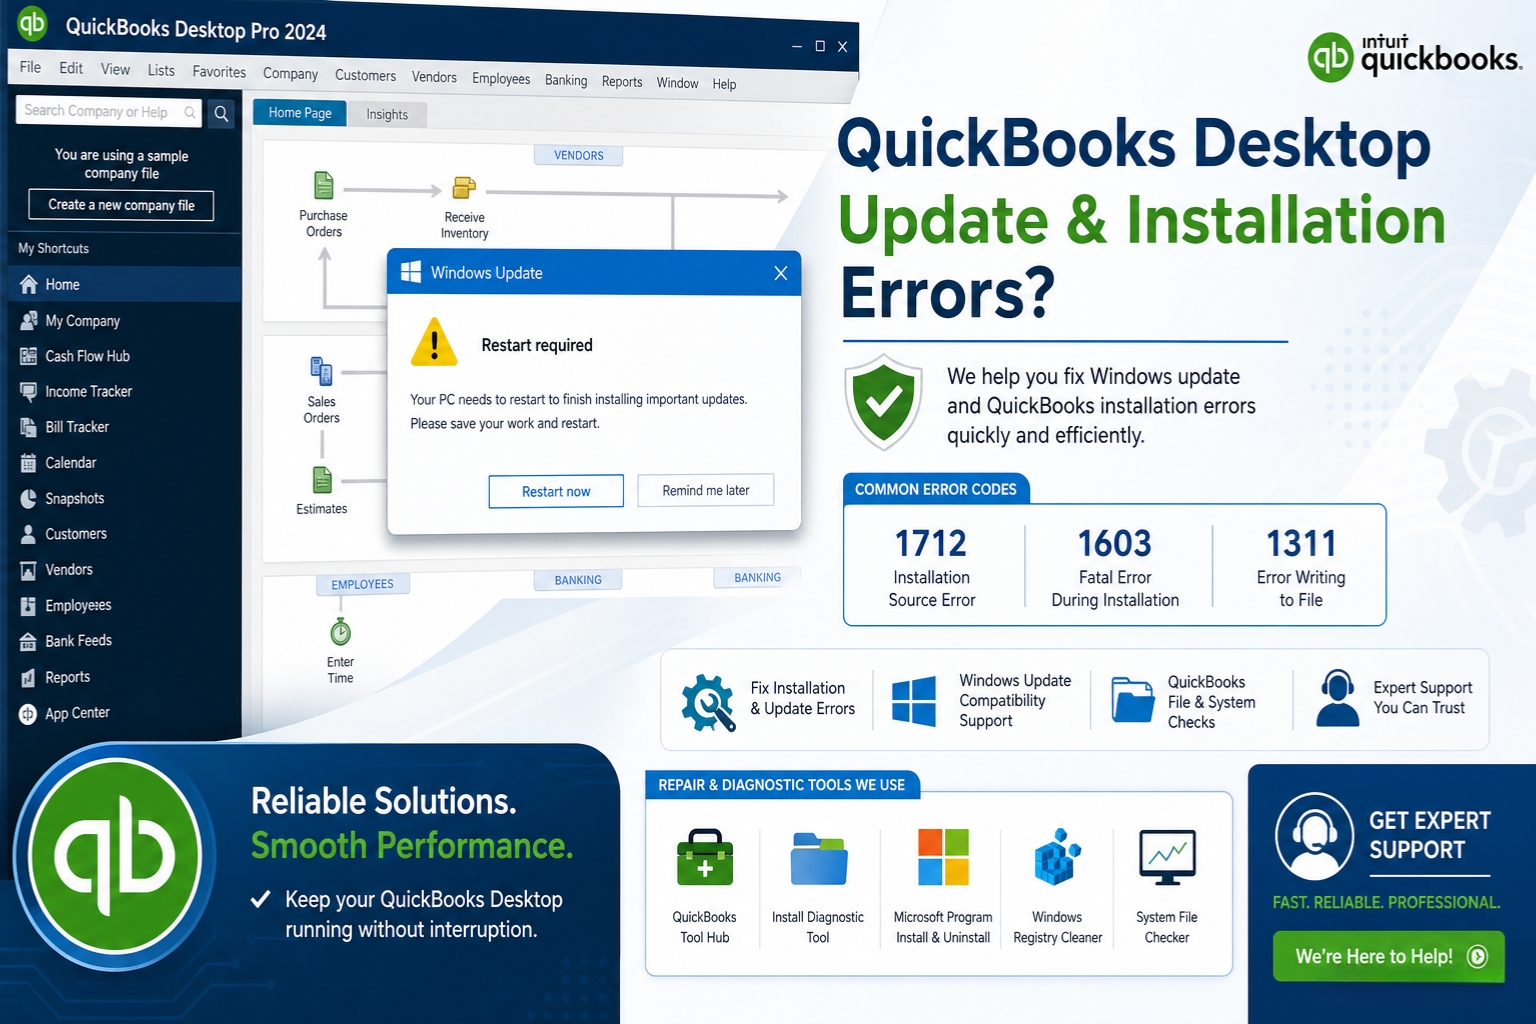Open the Company menu

[x=290, y=73]
